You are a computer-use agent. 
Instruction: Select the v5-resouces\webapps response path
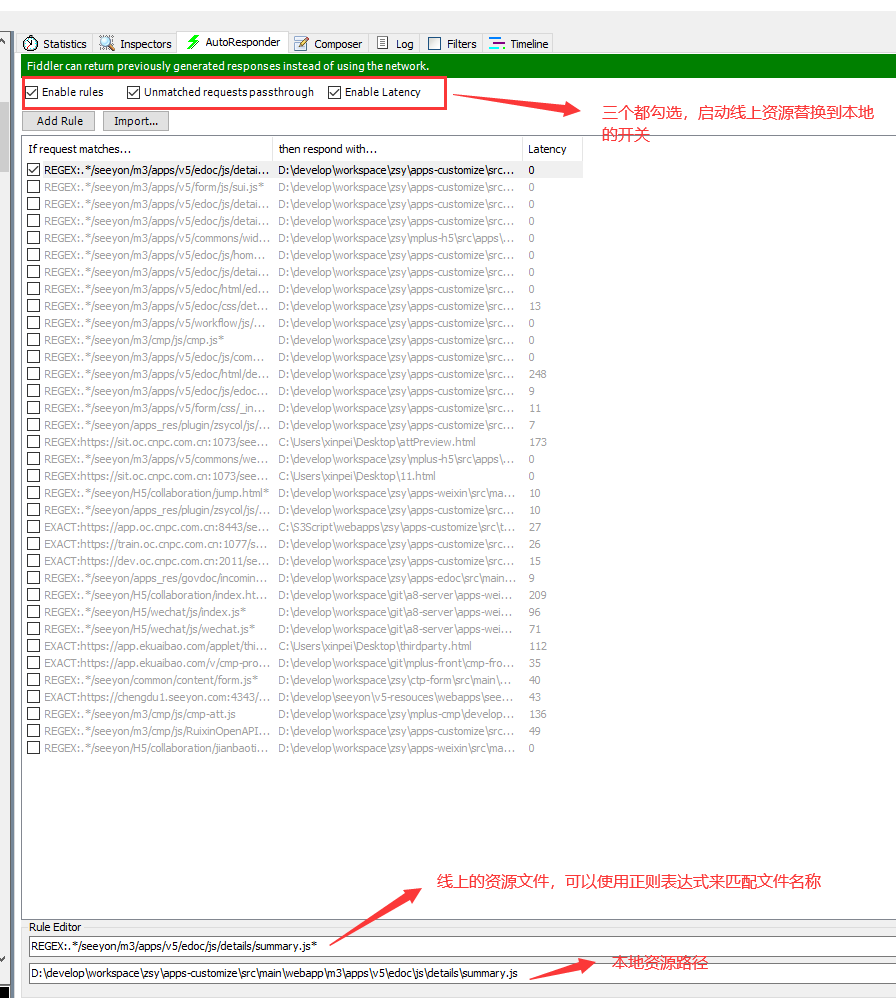pos(396,697)
